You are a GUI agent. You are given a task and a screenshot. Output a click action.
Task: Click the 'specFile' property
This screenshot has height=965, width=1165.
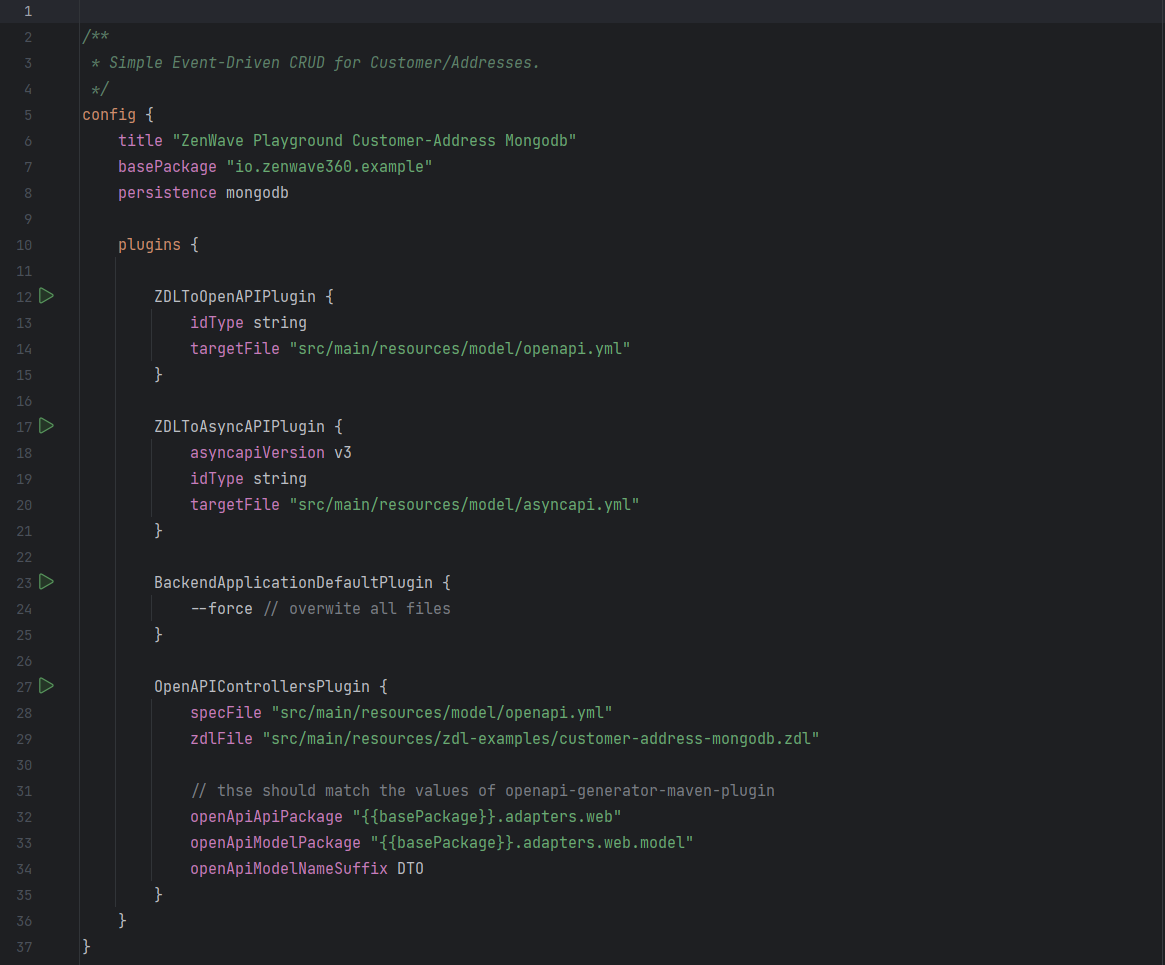[x=225, y=712]
